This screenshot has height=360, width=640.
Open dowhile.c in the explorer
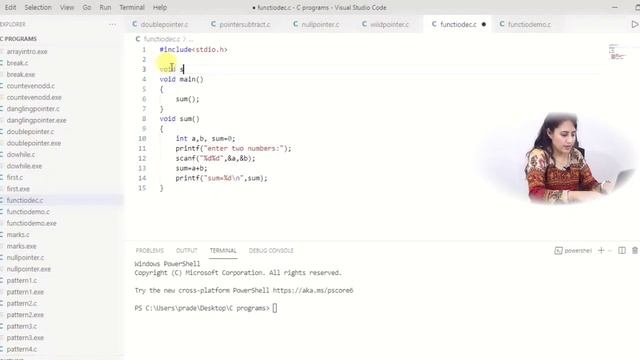20,155
